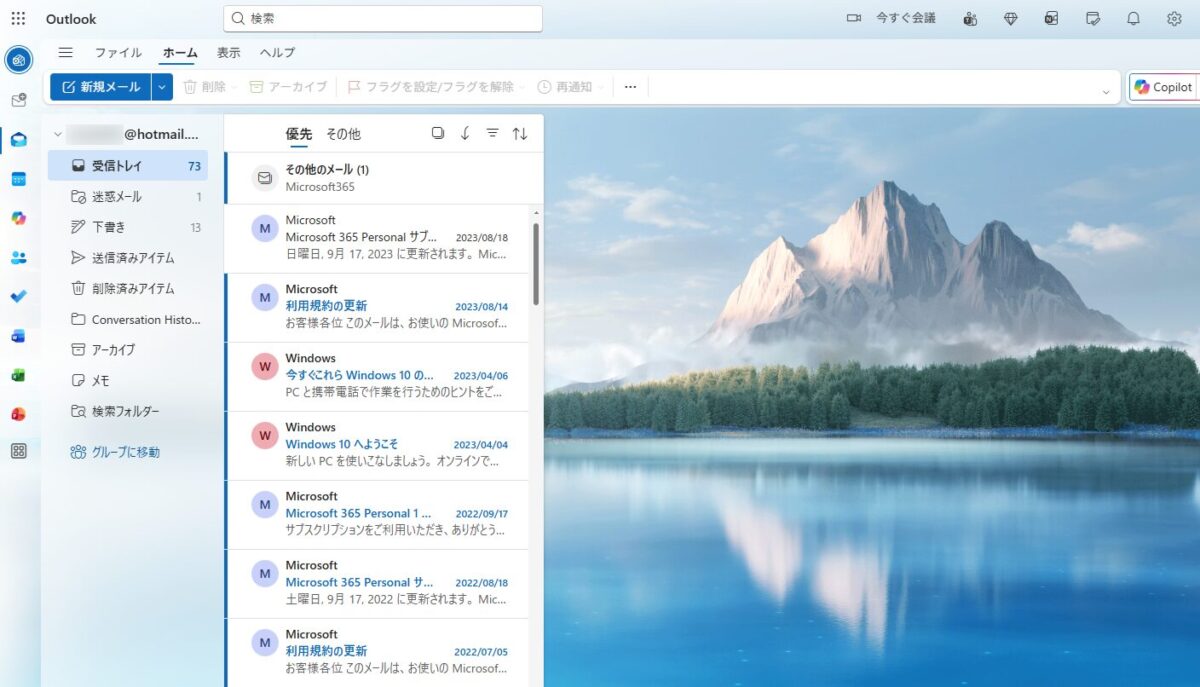Image resolution: width=1200 pixels, height=687 pixels.
Task: Open the Calendar from the left app rail
Action: (x=20, y=179)
